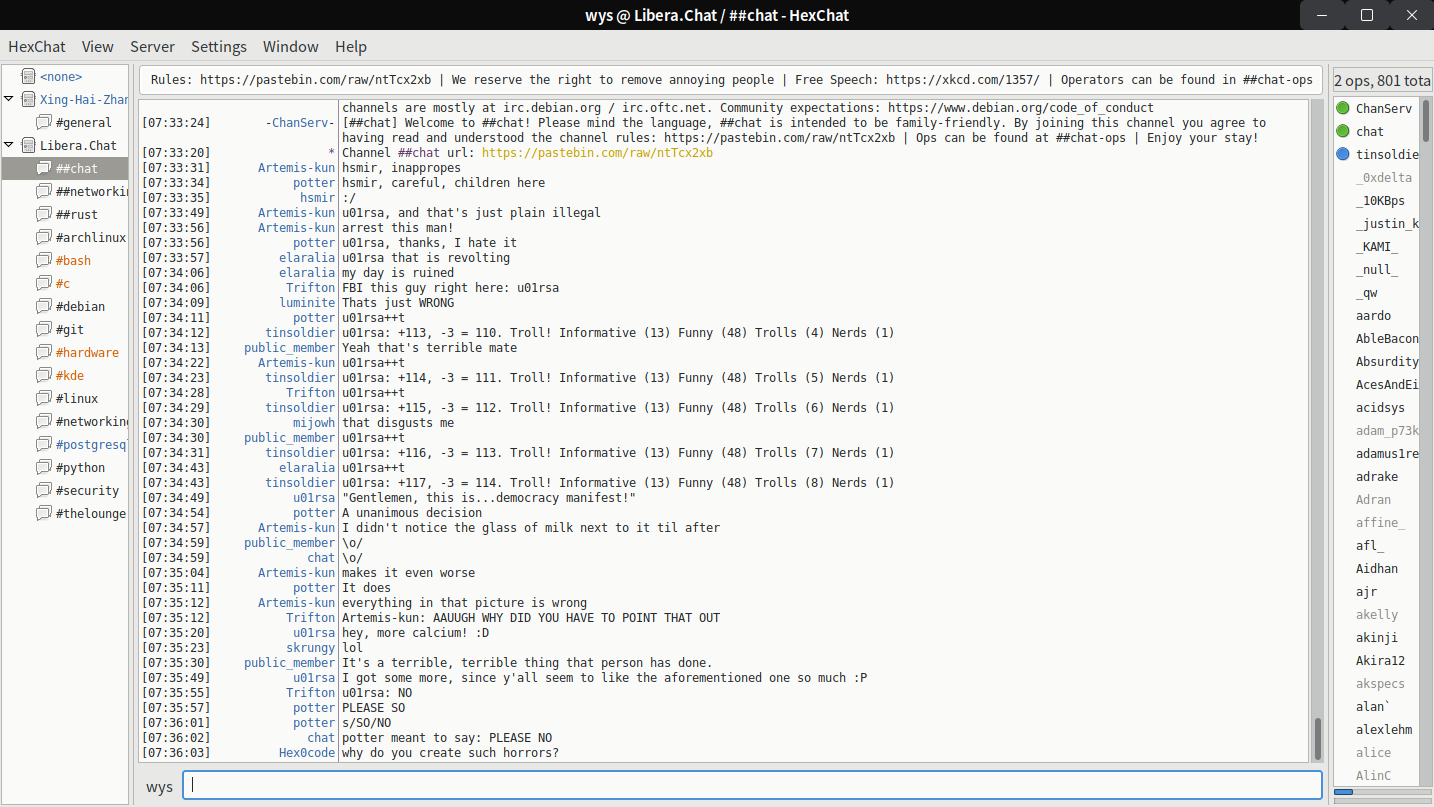Click the channel icon beside #debian
Viewport: 1434px width, 807px height.
(43, 307)
